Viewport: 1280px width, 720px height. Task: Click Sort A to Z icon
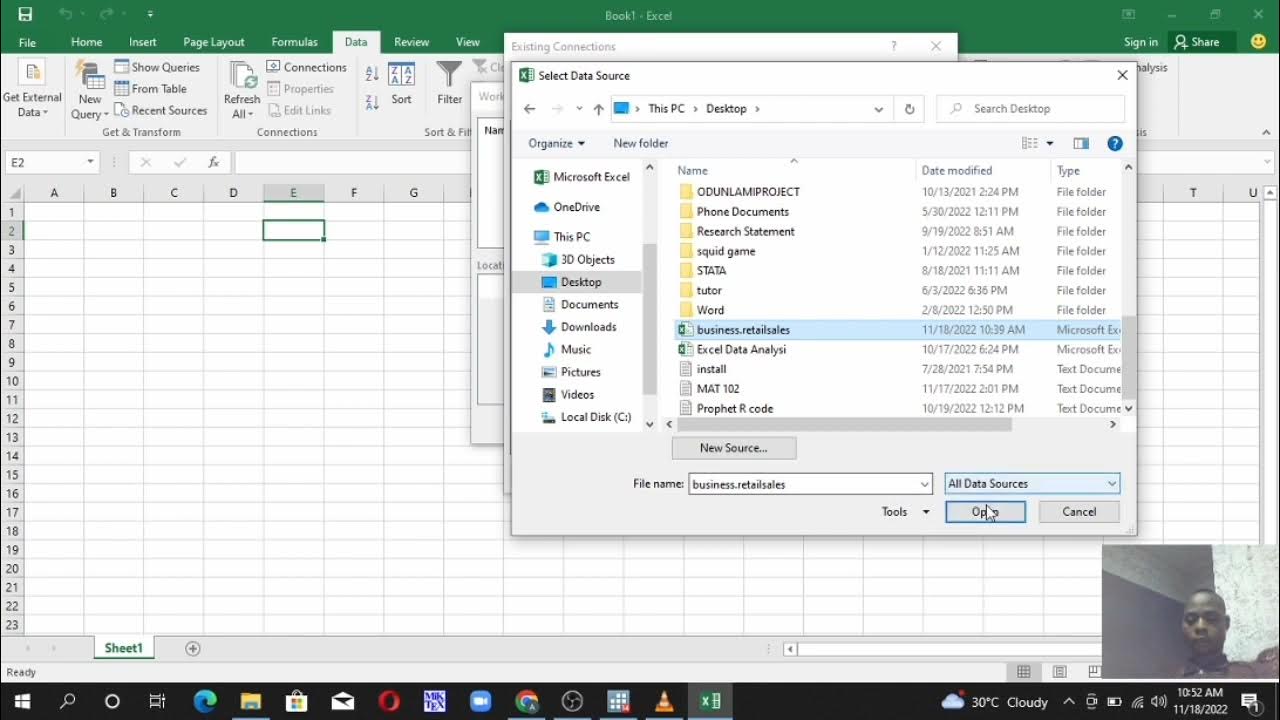tap(372, 74)
